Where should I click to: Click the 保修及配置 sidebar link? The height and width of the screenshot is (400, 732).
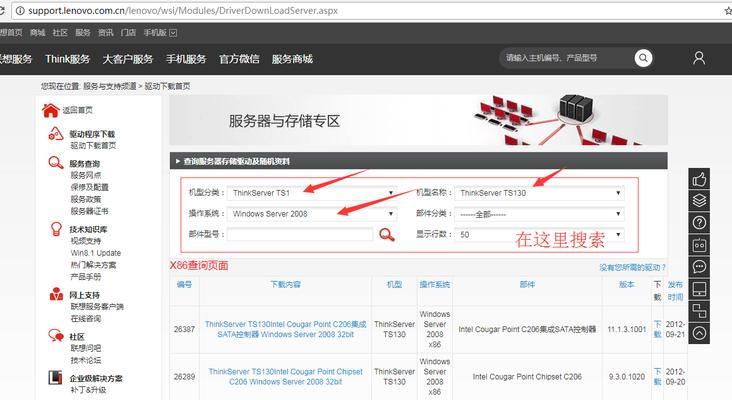[89, 187]
